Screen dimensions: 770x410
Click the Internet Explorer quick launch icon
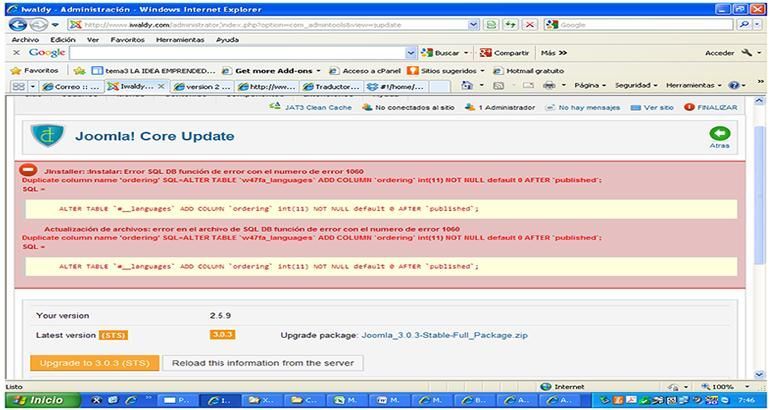tap(131, 400)
